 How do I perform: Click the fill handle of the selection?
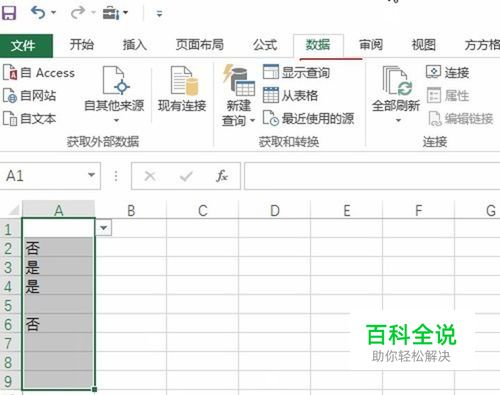tap(95, 389)
